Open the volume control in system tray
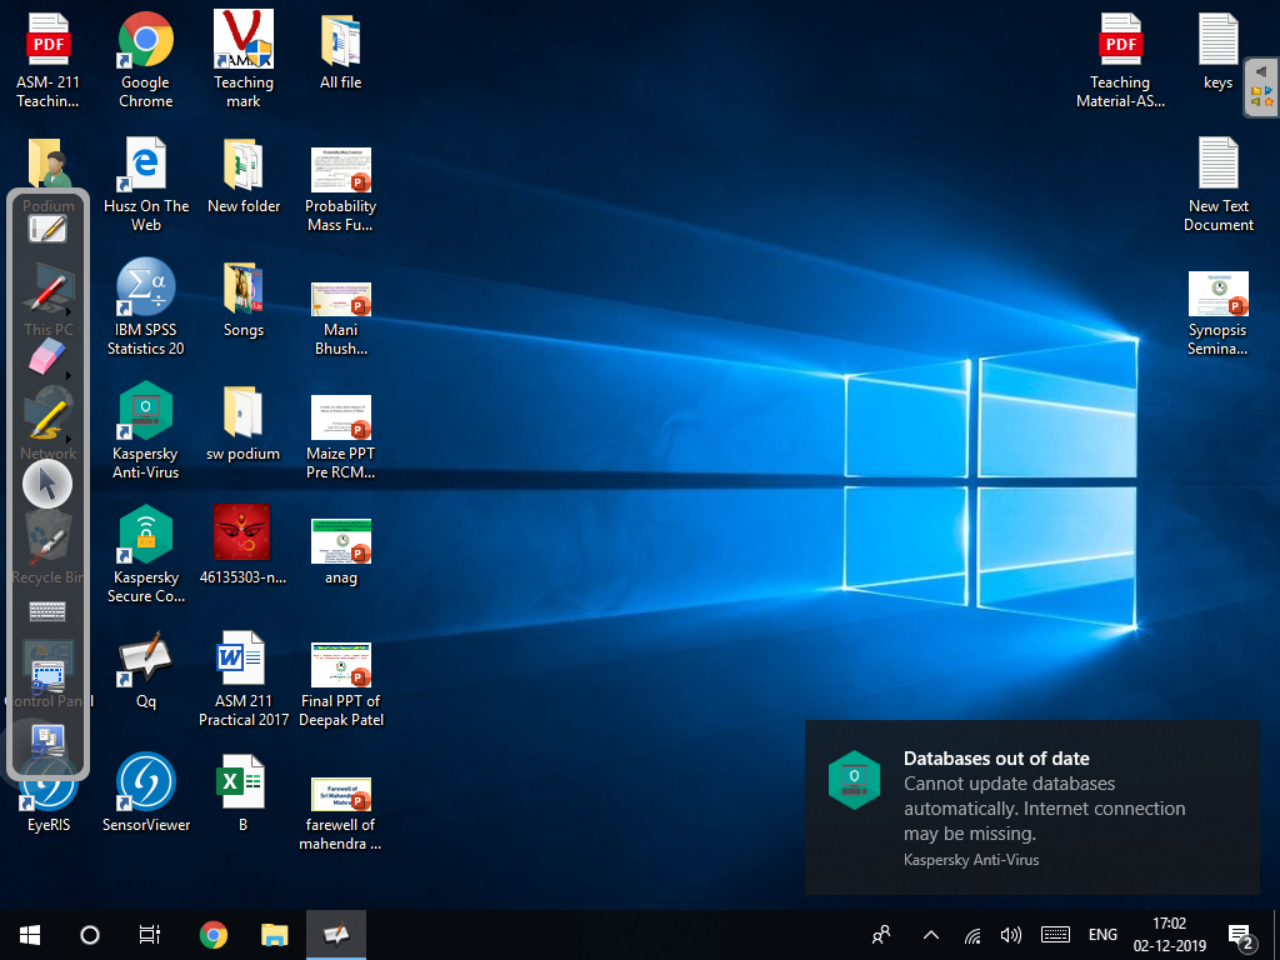The height and width of the screenshot is (960, 1280). 1011,935
